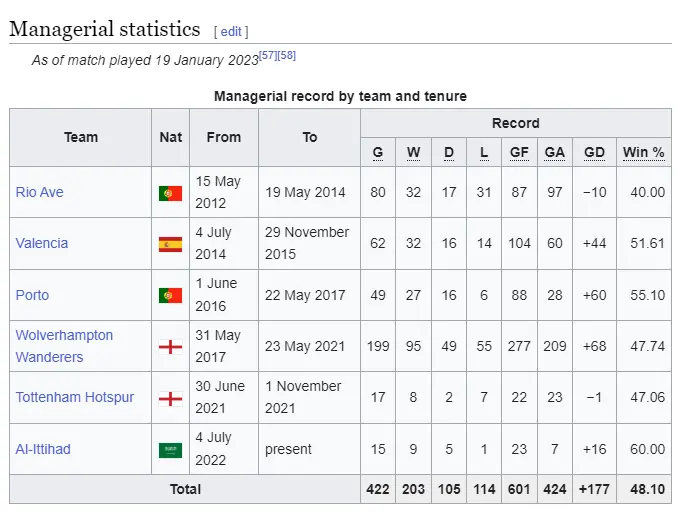Click Saudi Arabia flag in Al-Ittihad row

point(170,450)
